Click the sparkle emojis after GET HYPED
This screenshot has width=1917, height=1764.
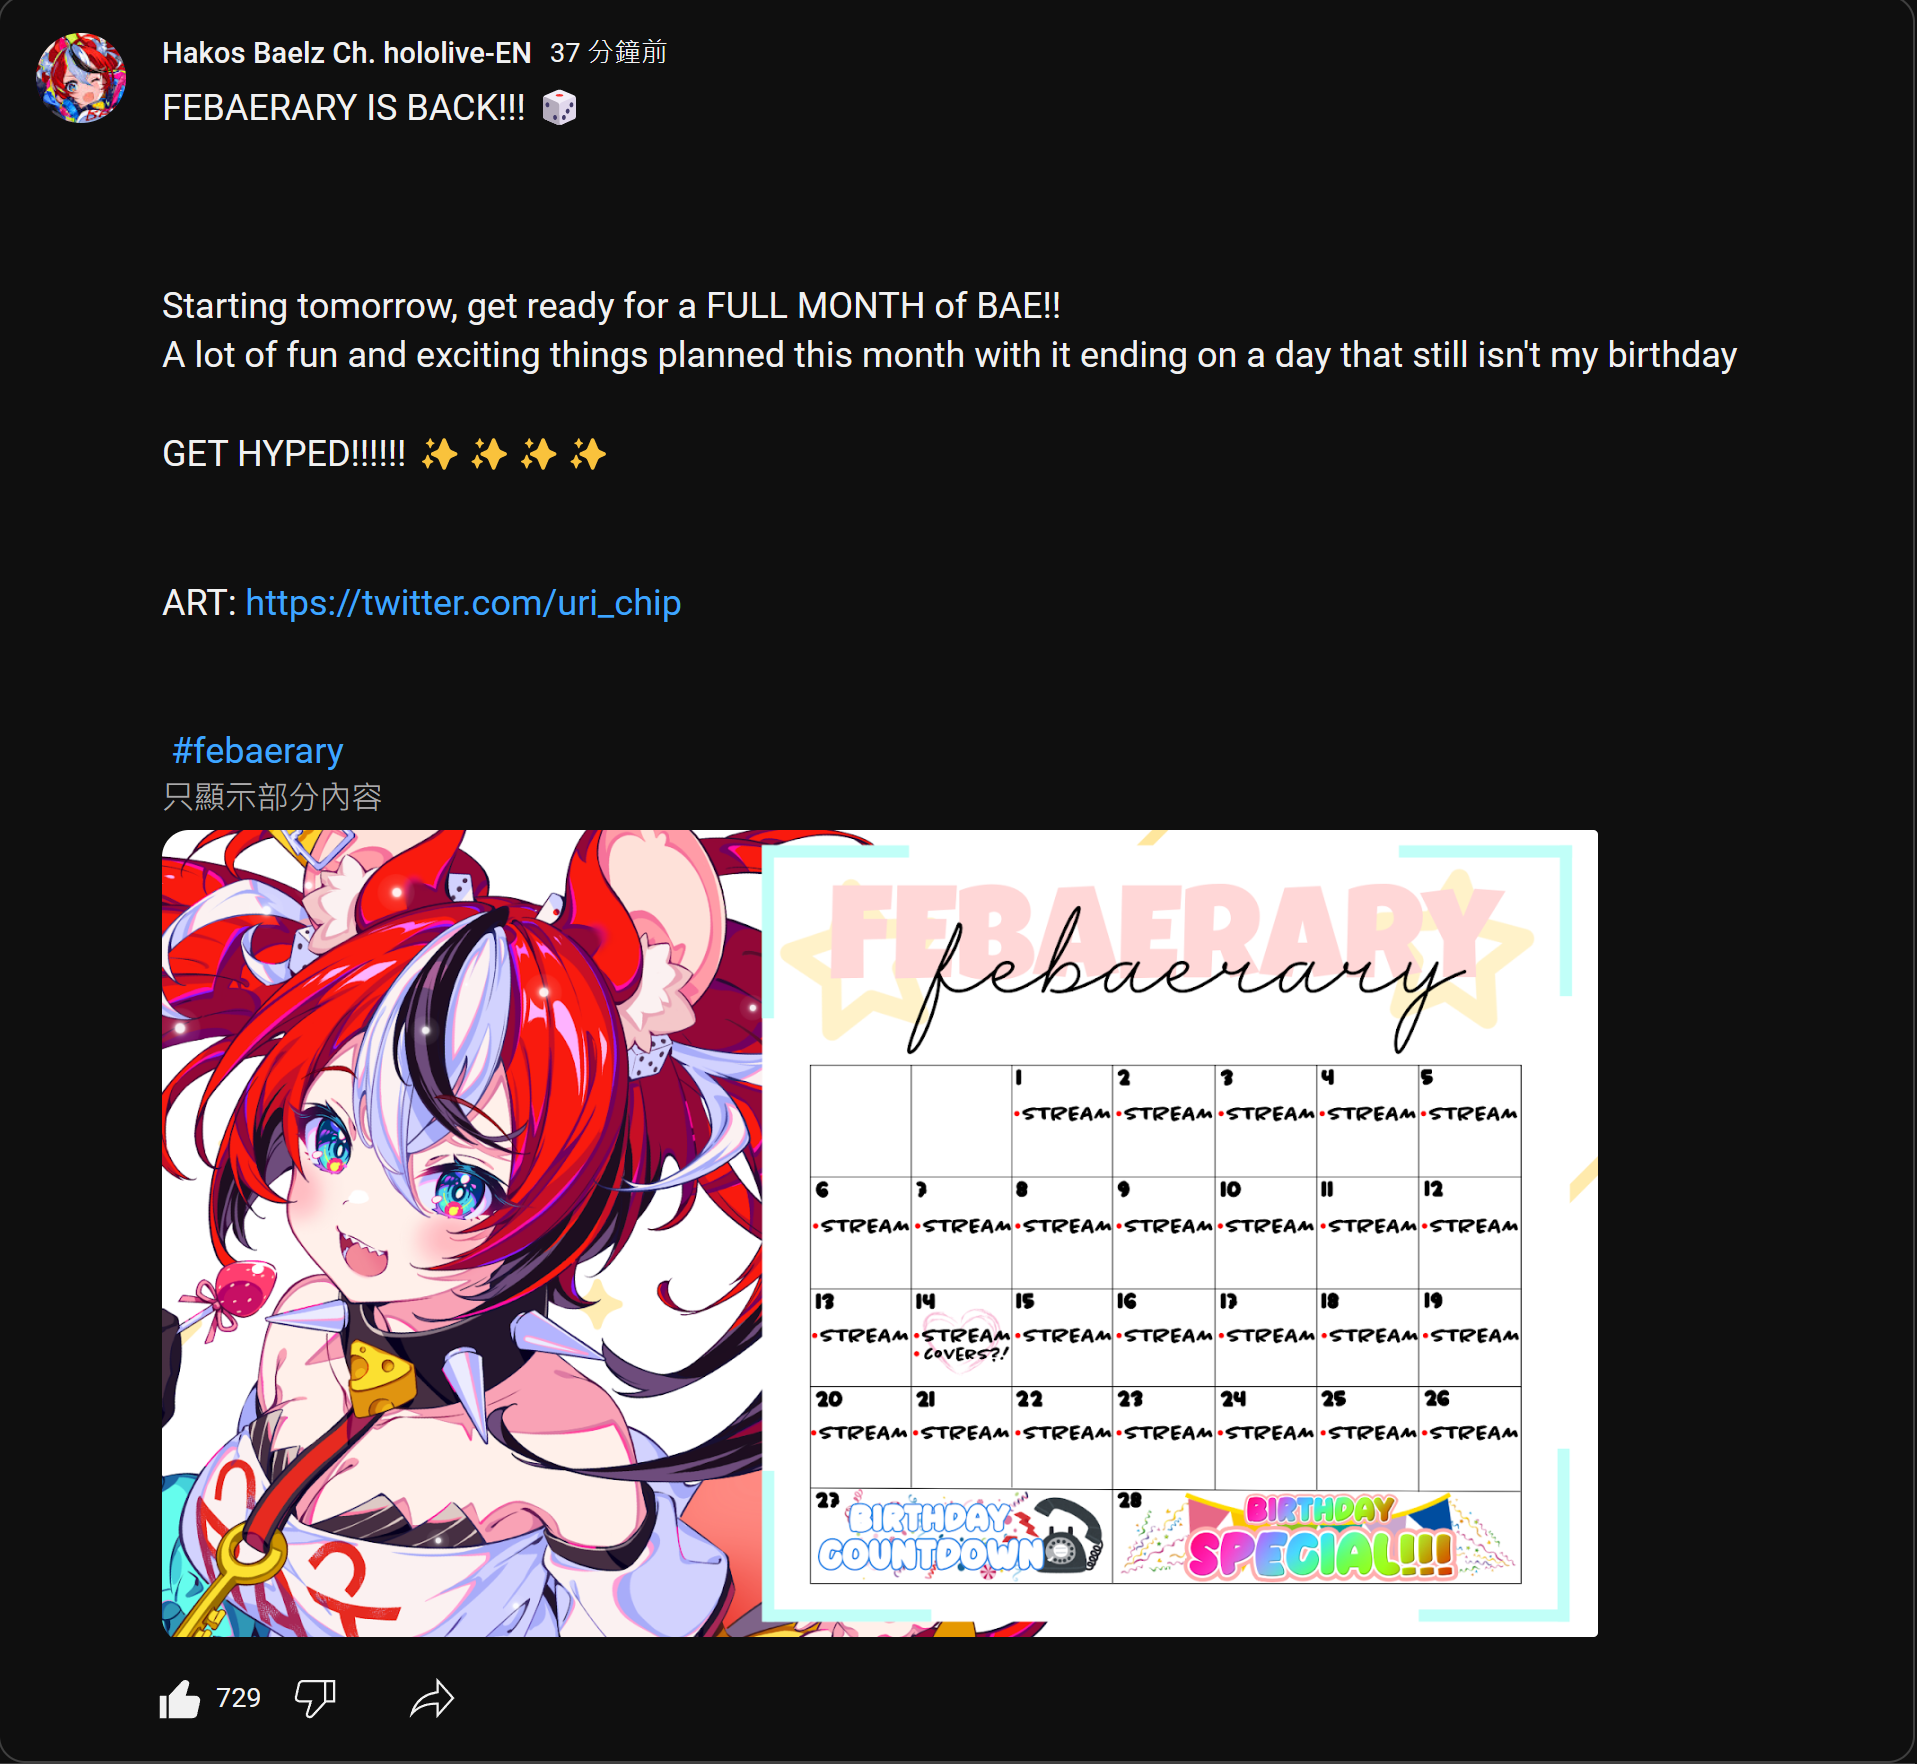point(513,454)
